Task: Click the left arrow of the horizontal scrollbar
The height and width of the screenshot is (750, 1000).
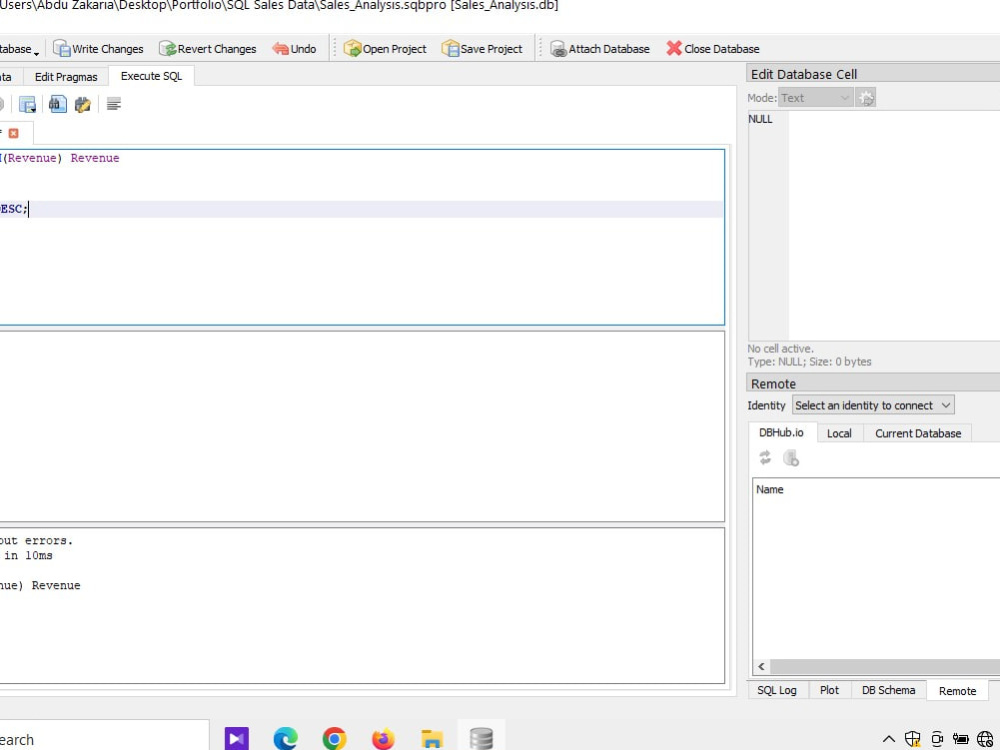Action: (761, 666)
